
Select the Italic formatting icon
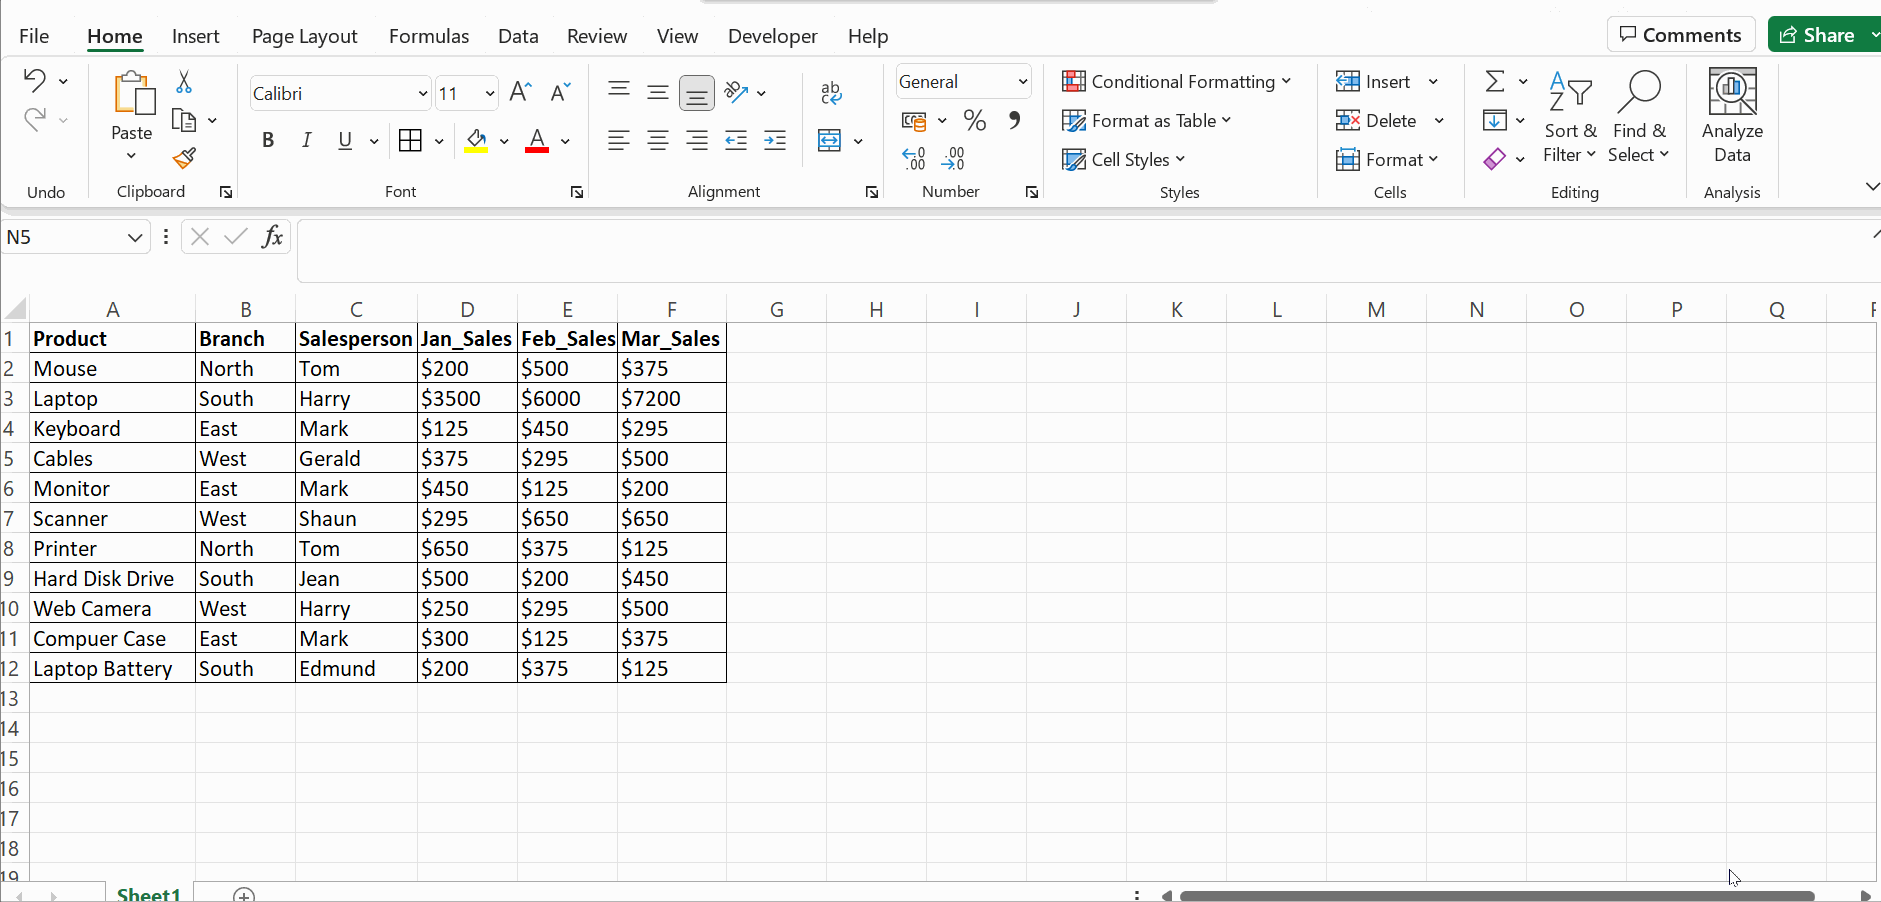point(307,140)
